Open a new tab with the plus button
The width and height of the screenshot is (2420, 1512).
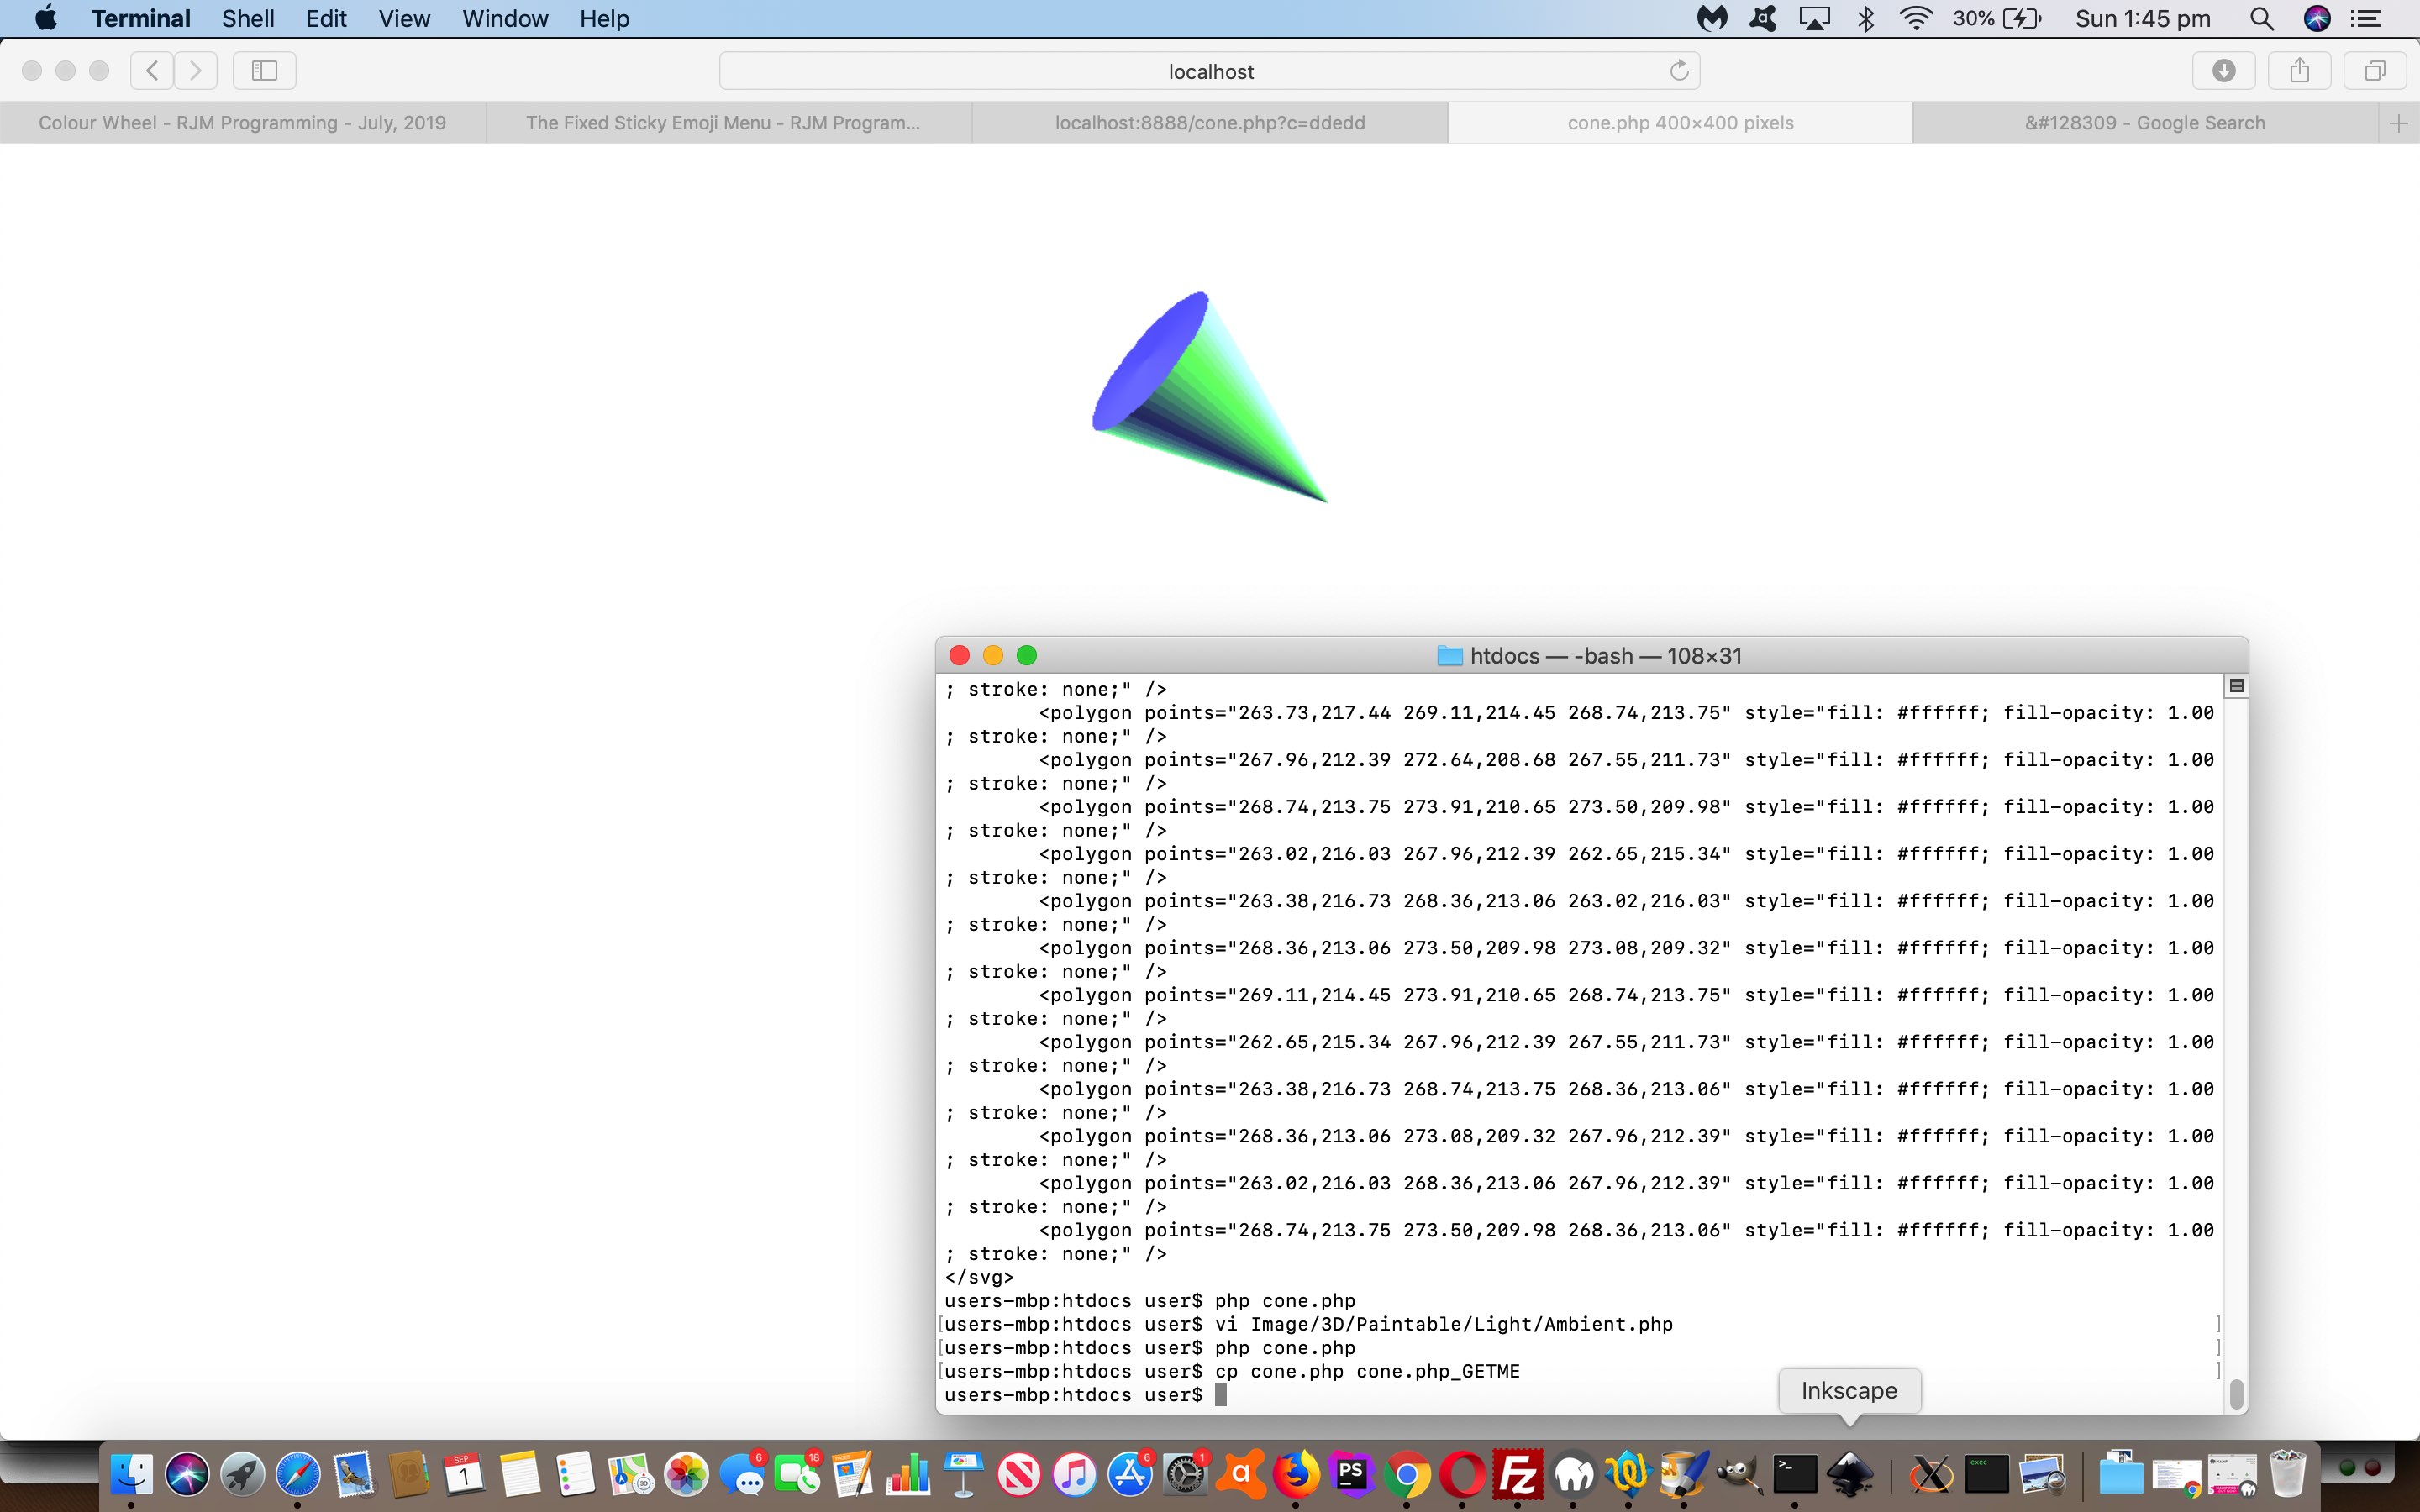pyautogui.click(x=2398, y=123)
